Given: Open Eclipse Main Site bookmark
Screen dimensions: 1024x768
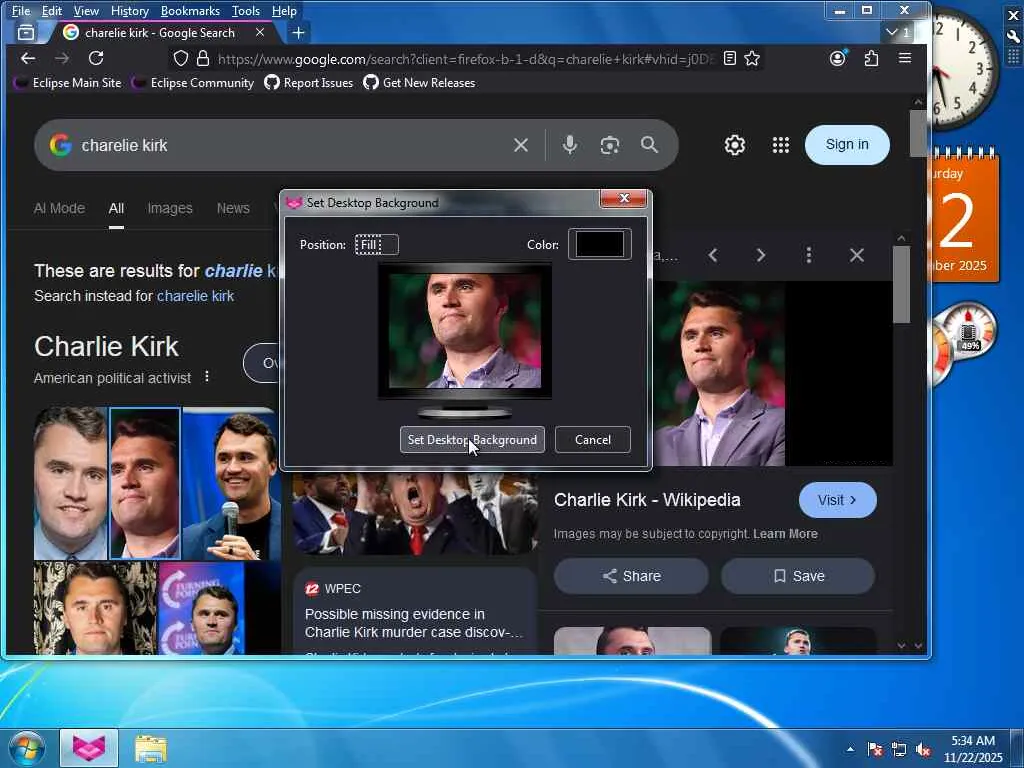Looking at the screenshot, I should [x=68, y=83].
